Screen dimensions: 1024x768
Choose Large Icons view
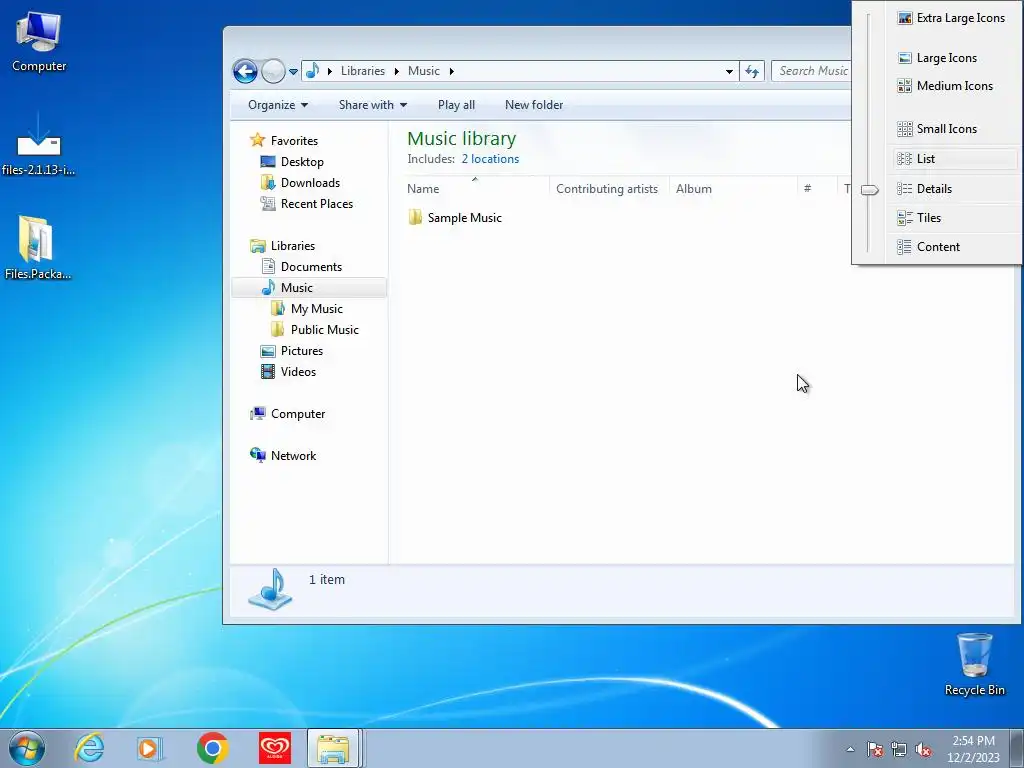coord(953,58)
